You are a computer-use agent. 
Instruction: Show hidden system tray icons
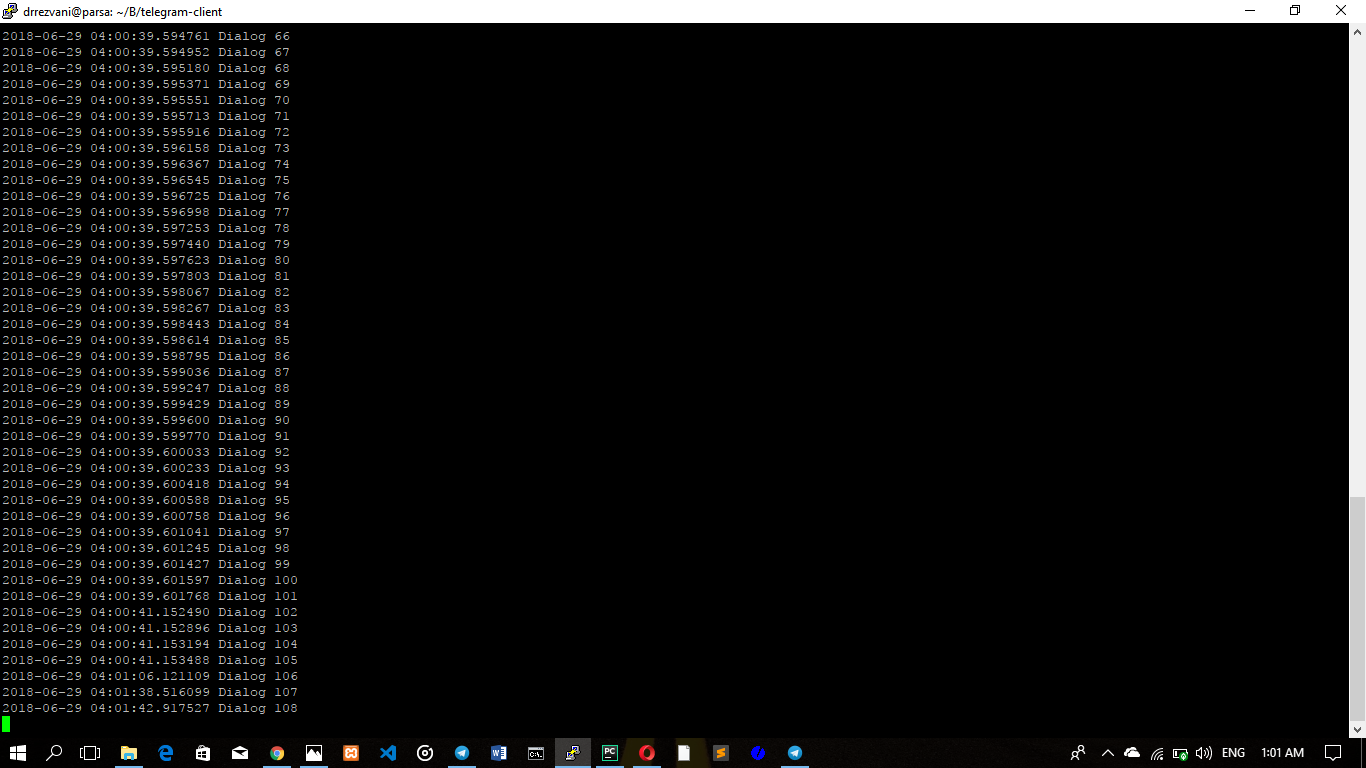click(1107, 752)
